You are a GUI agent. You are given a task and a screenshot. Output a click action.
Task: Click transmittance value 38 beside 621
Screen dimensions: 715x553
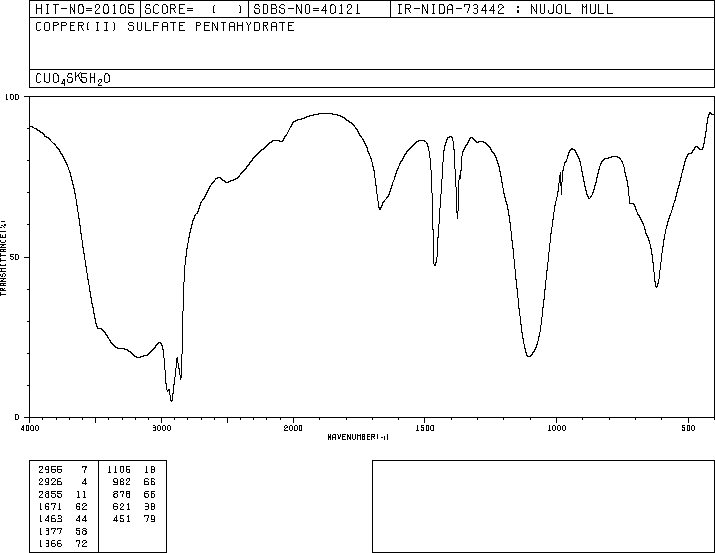pyautogui.click(x=150, y=506)
